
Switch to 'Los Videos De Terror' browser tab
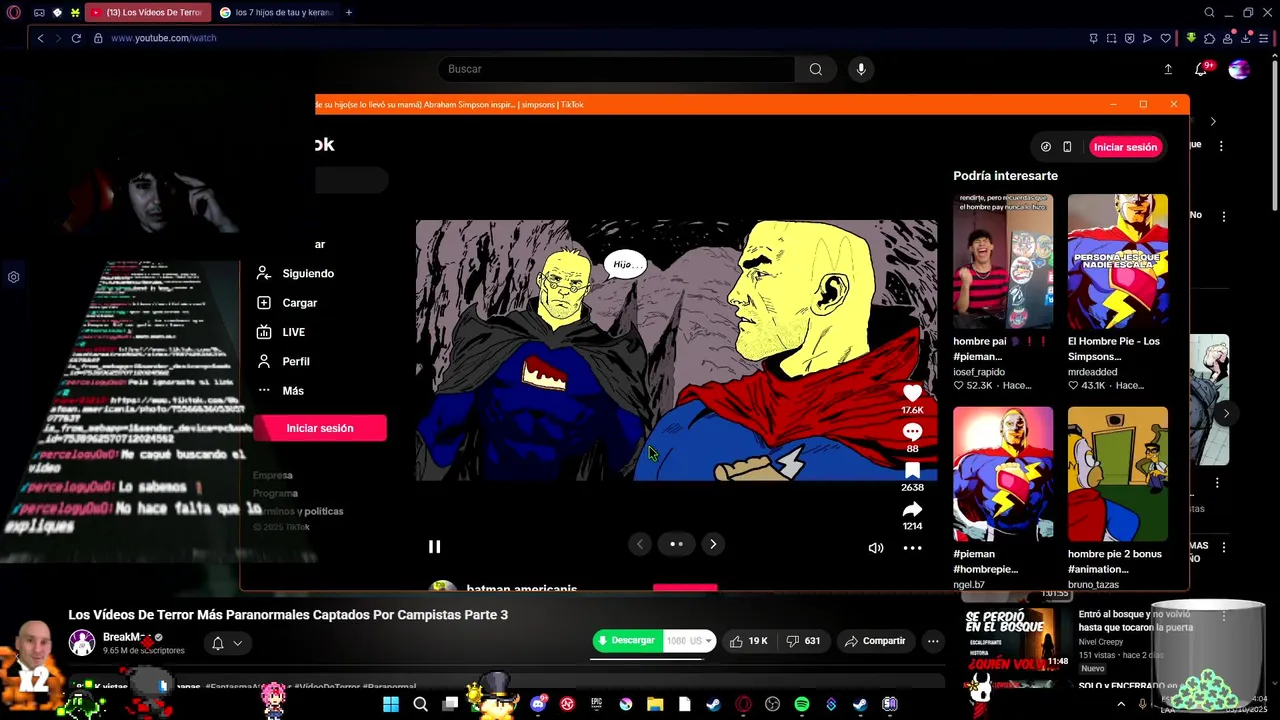point(147,12)
